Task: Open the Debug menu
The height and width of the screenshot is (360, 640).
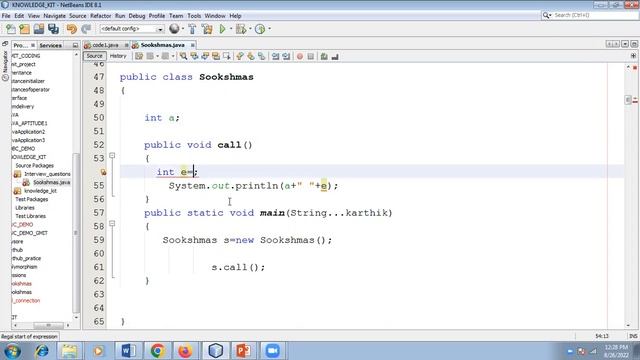Action: (x=137, y=16)
